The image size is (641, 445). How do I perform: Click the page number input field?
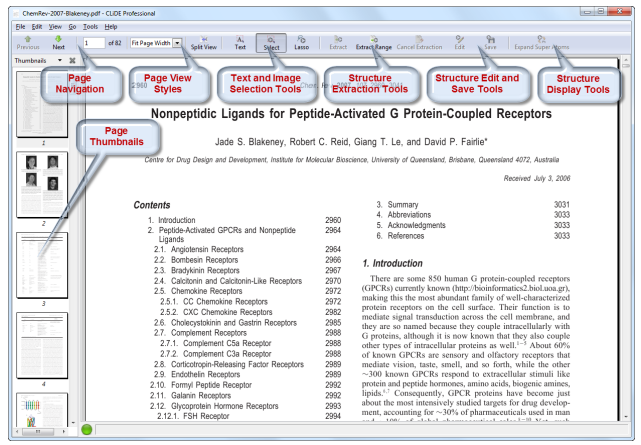click(x=94, y=43)
